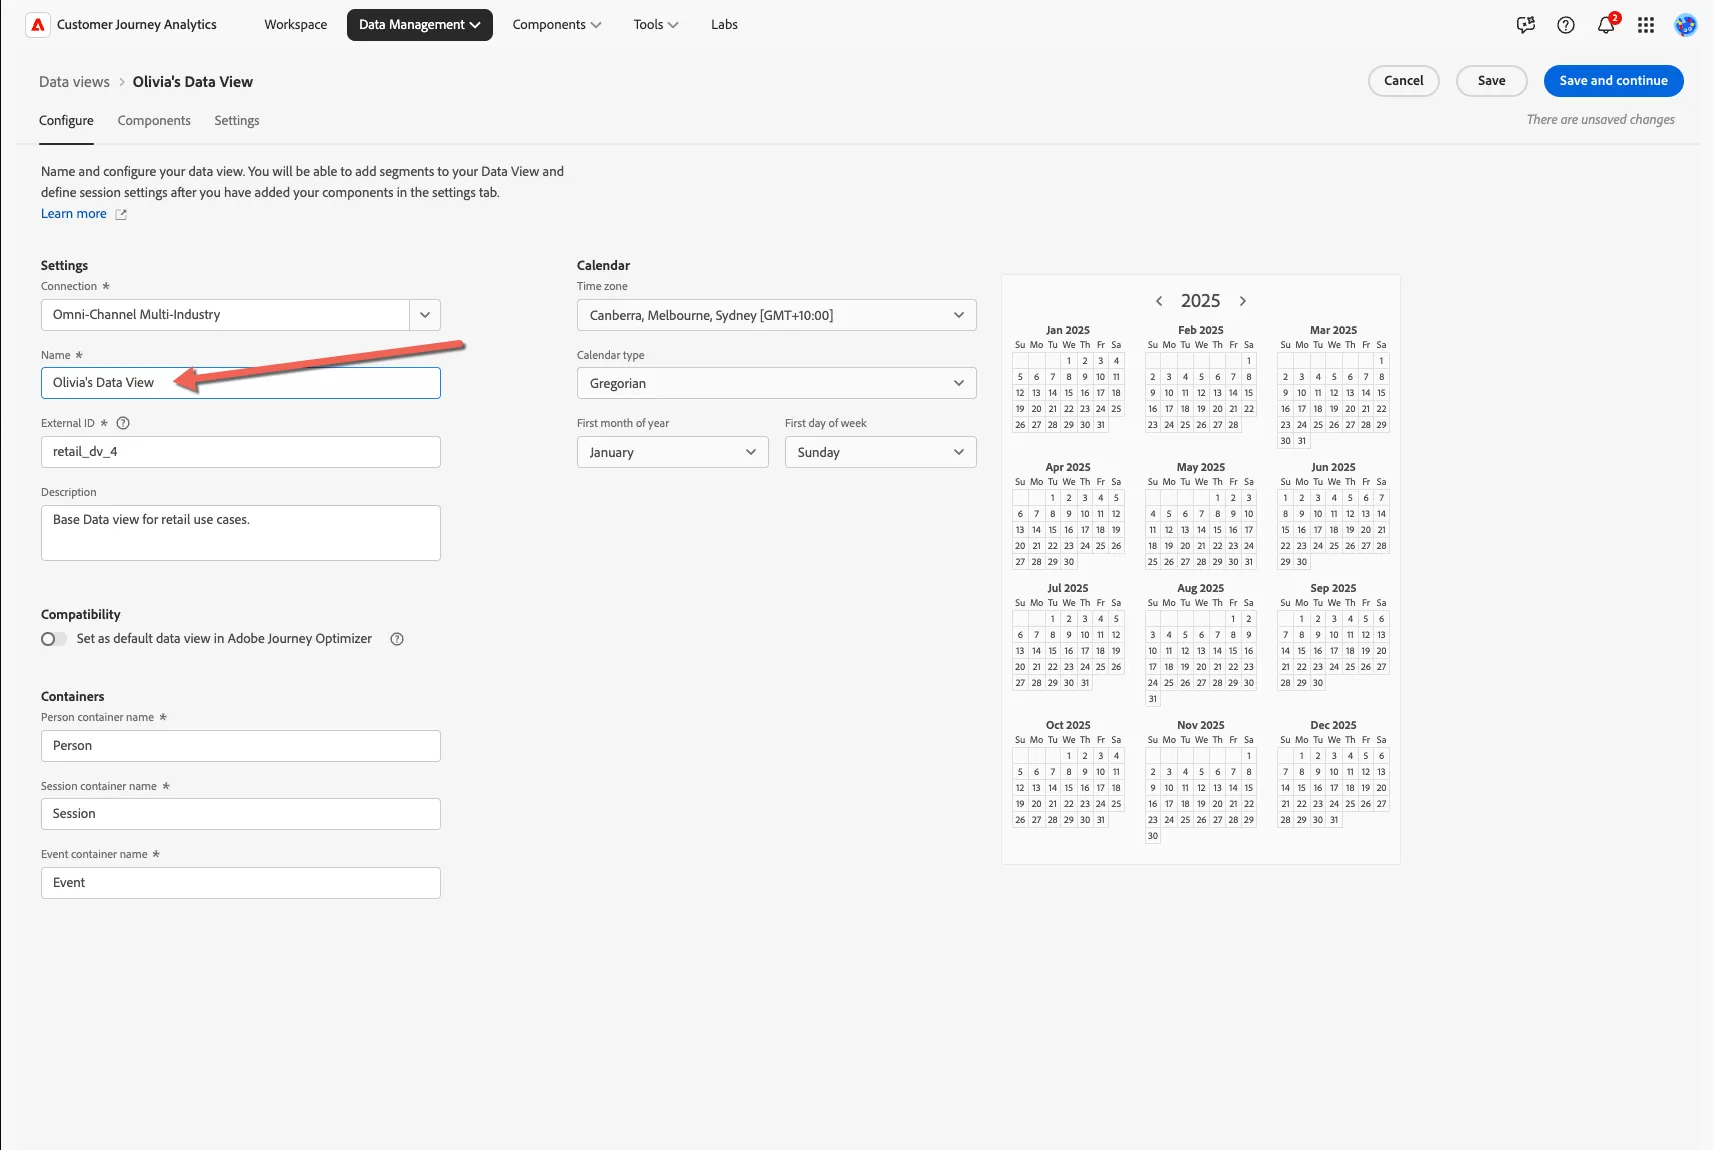Image resolution: width=1714 pixels, height=1150 pixels.
Task: Expand the Tools menu
Action: [x=656, y=25]
